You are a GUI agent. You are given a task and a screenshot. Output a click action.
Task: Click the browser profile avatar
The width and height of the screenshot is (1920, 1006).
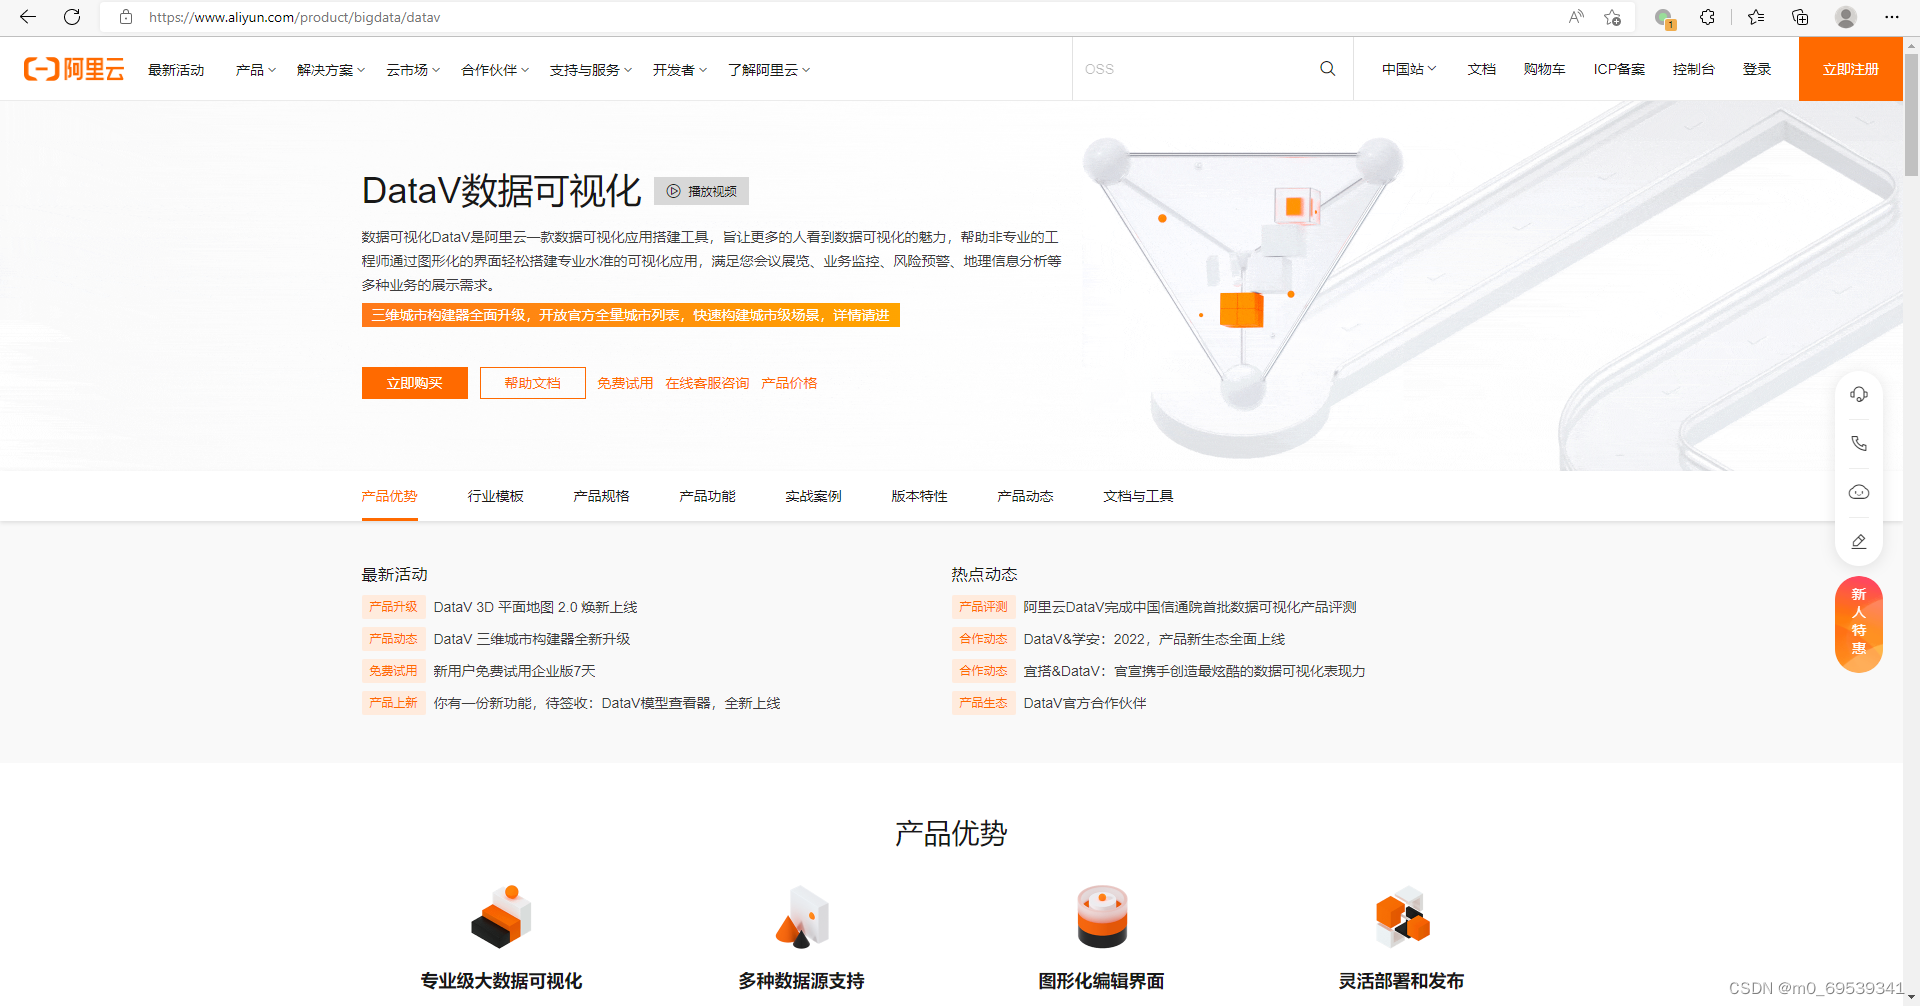click(x=1846, y=17)
